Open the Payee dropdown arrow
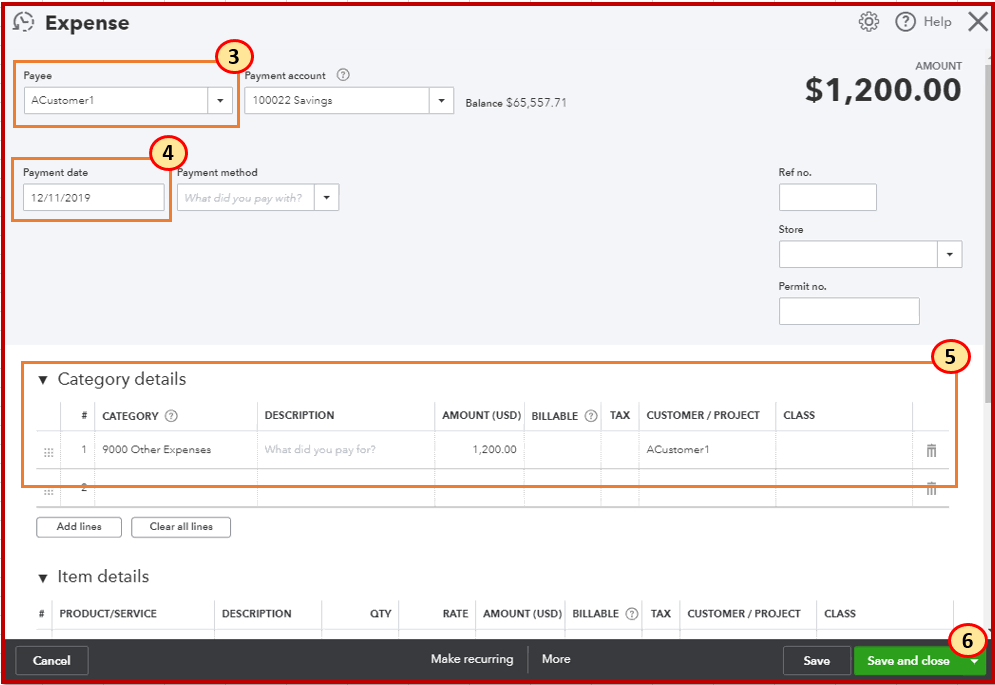Viewport: 995px width, 685px height. 220,100
